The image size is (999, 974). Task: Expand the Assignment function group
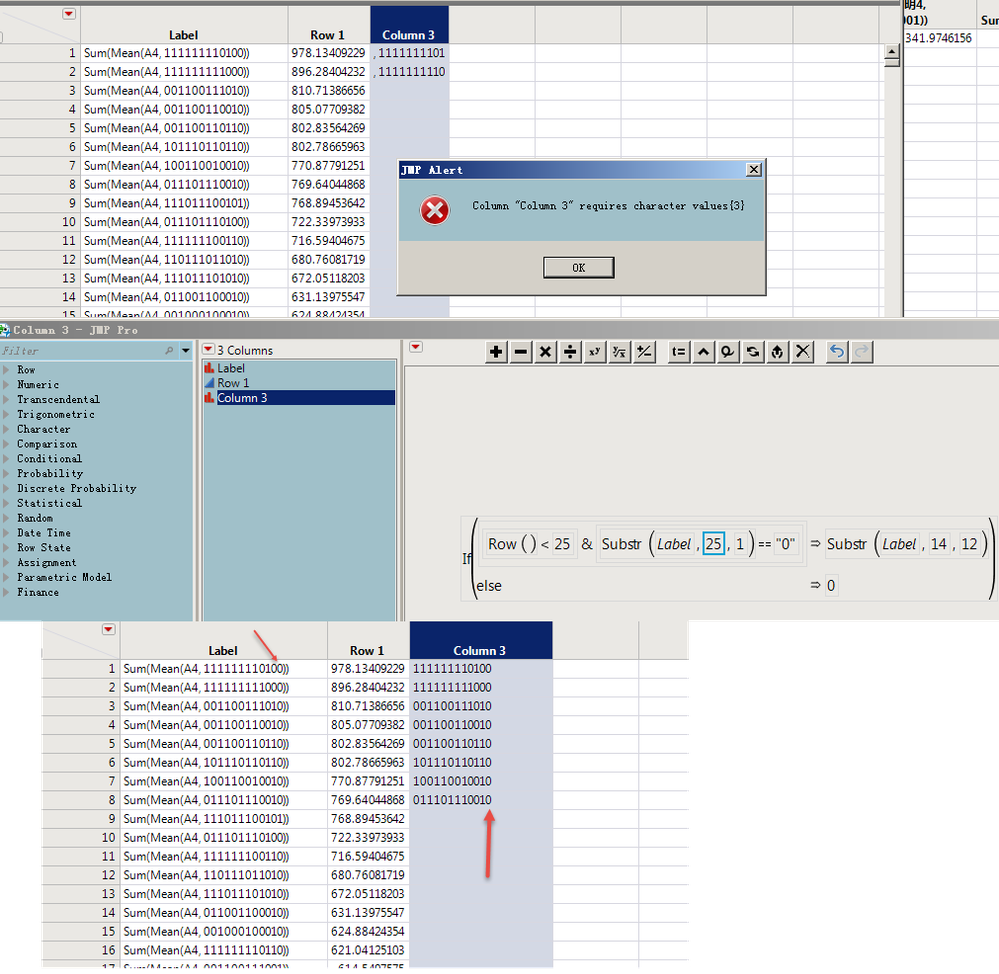point(6,562)
